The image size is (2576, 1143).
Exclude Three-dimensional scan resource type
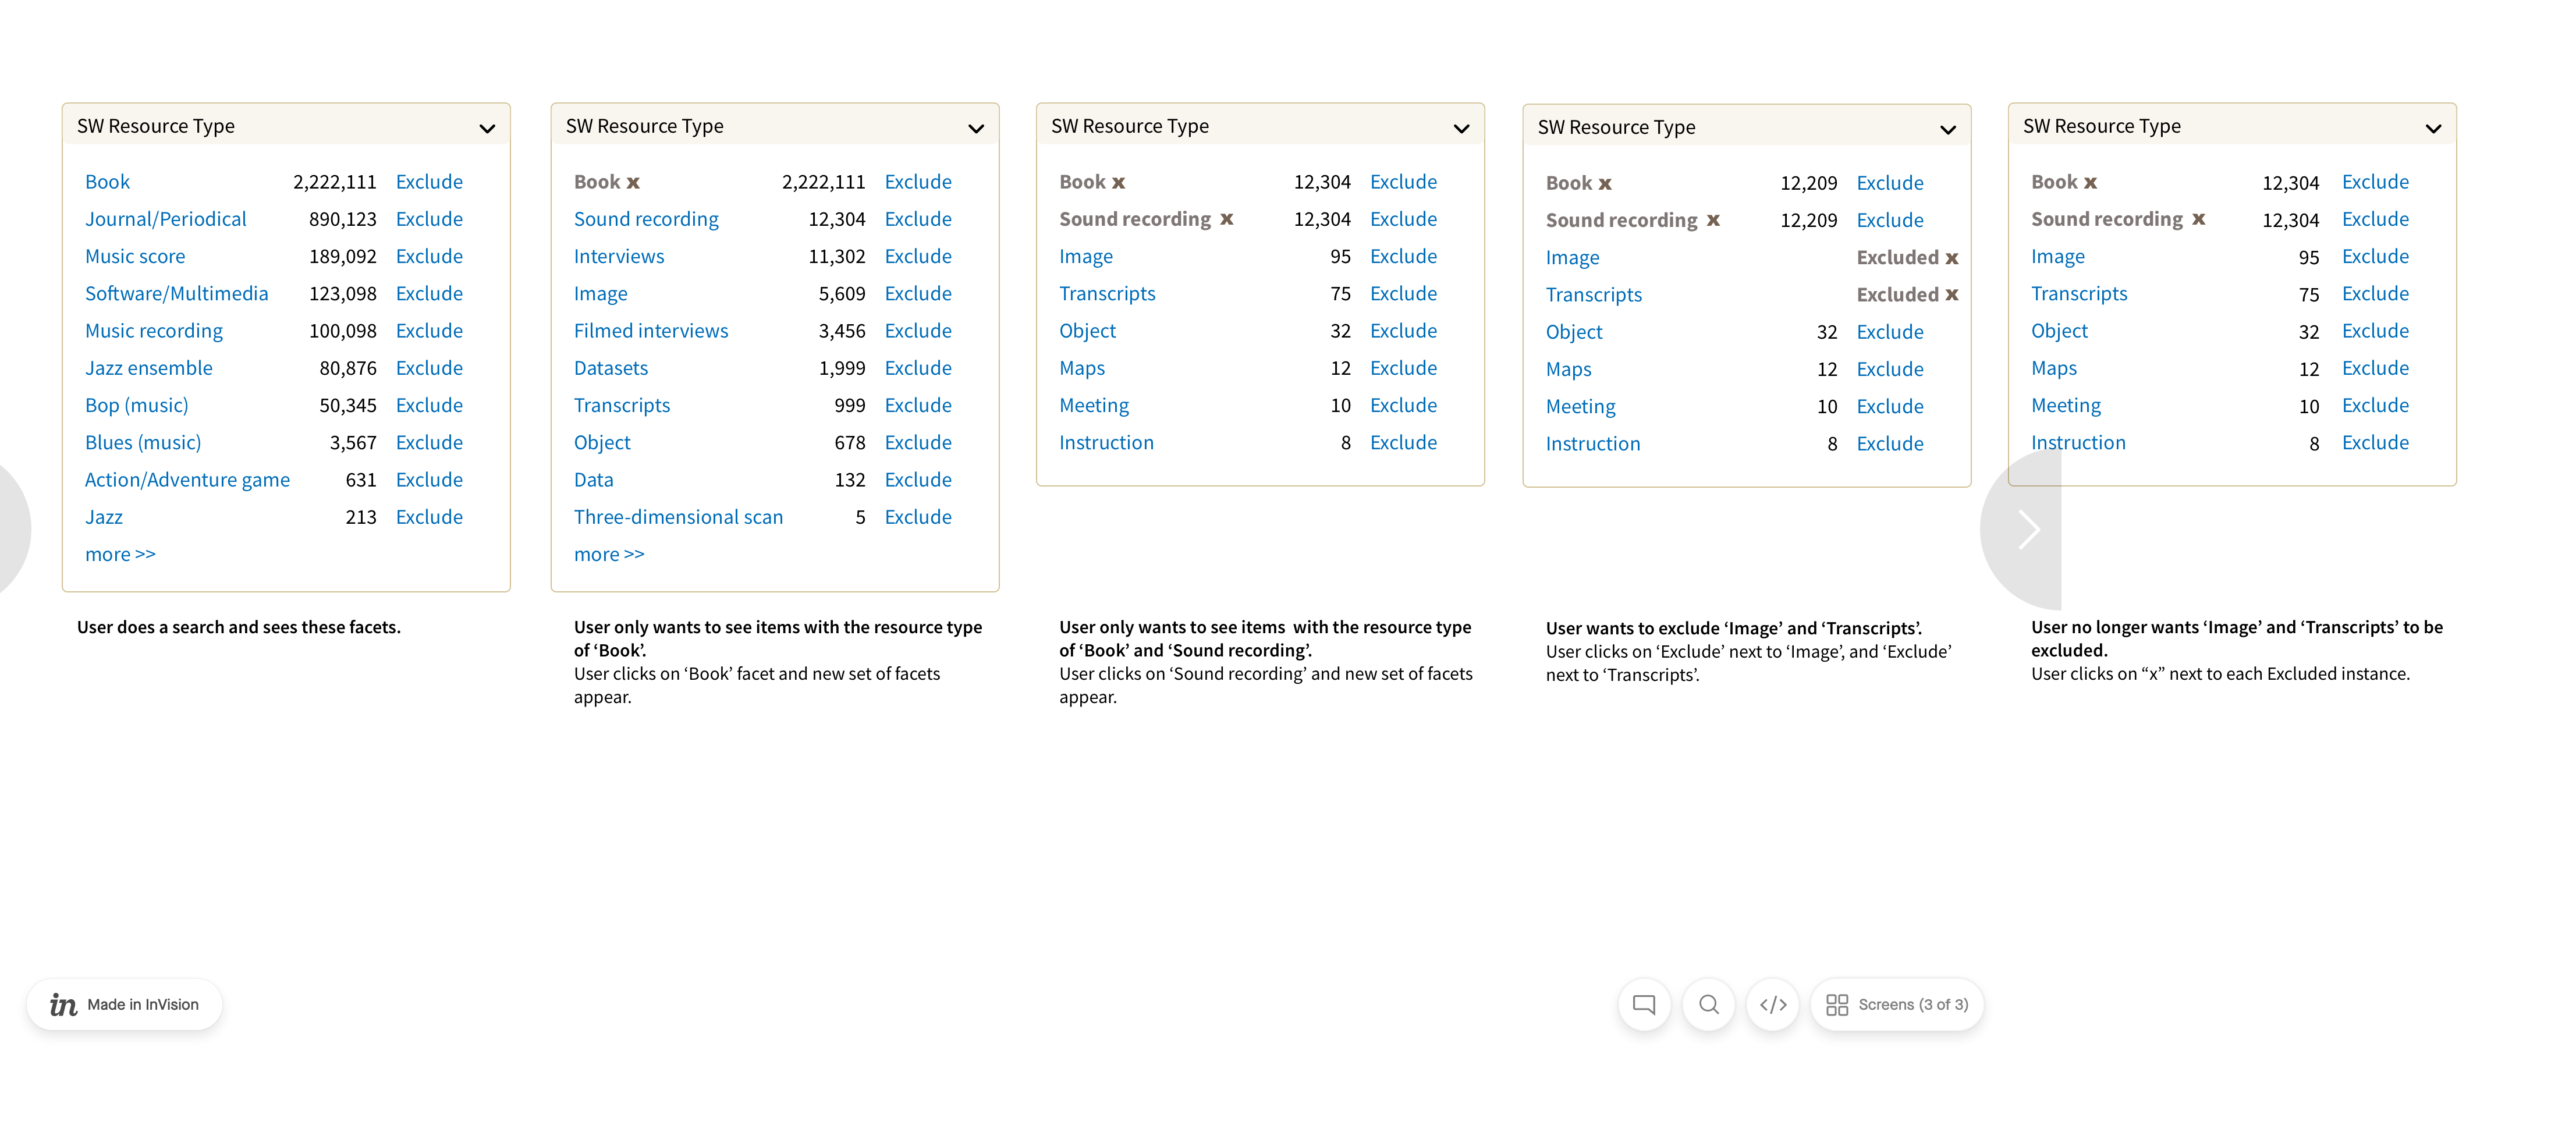(x=918, y=517)
